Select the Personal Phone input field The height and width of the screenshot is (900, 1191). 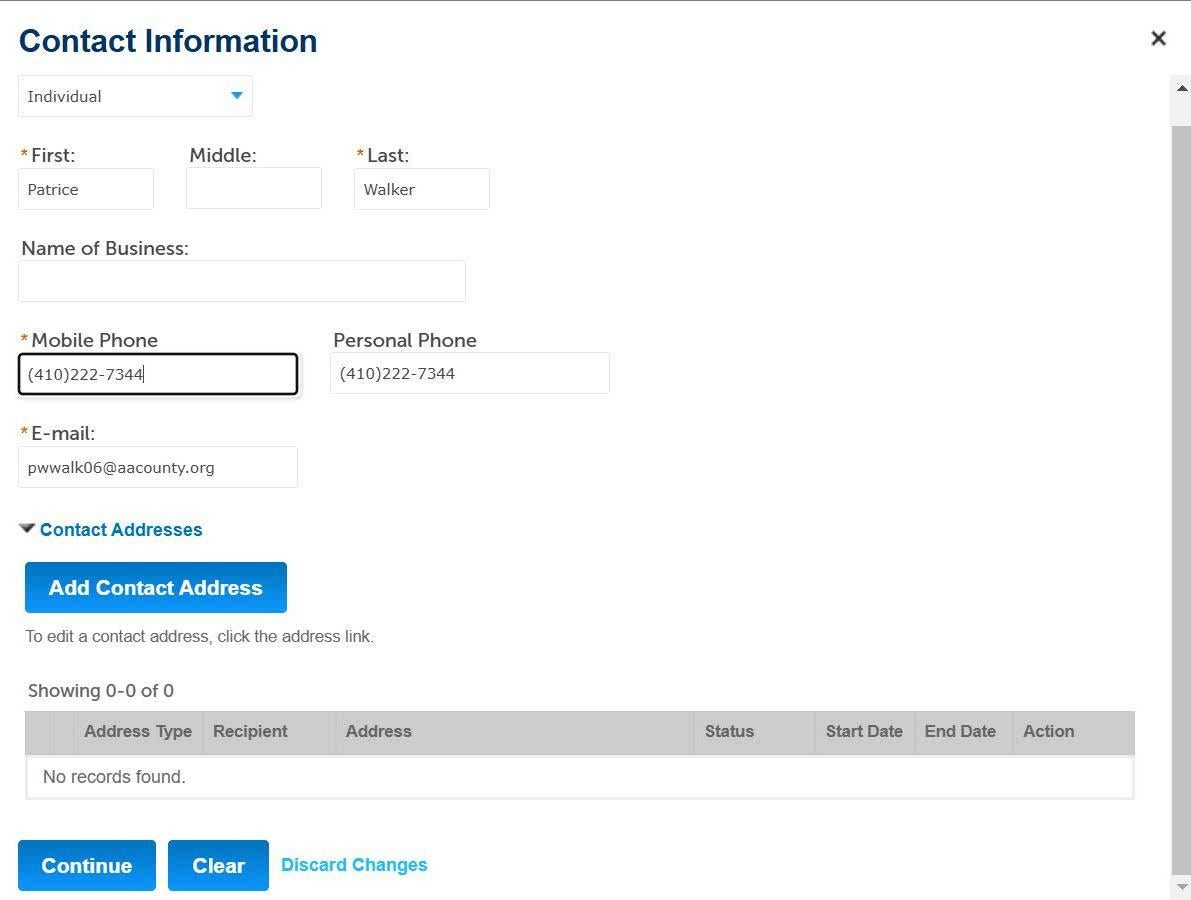tap(469, 372)
